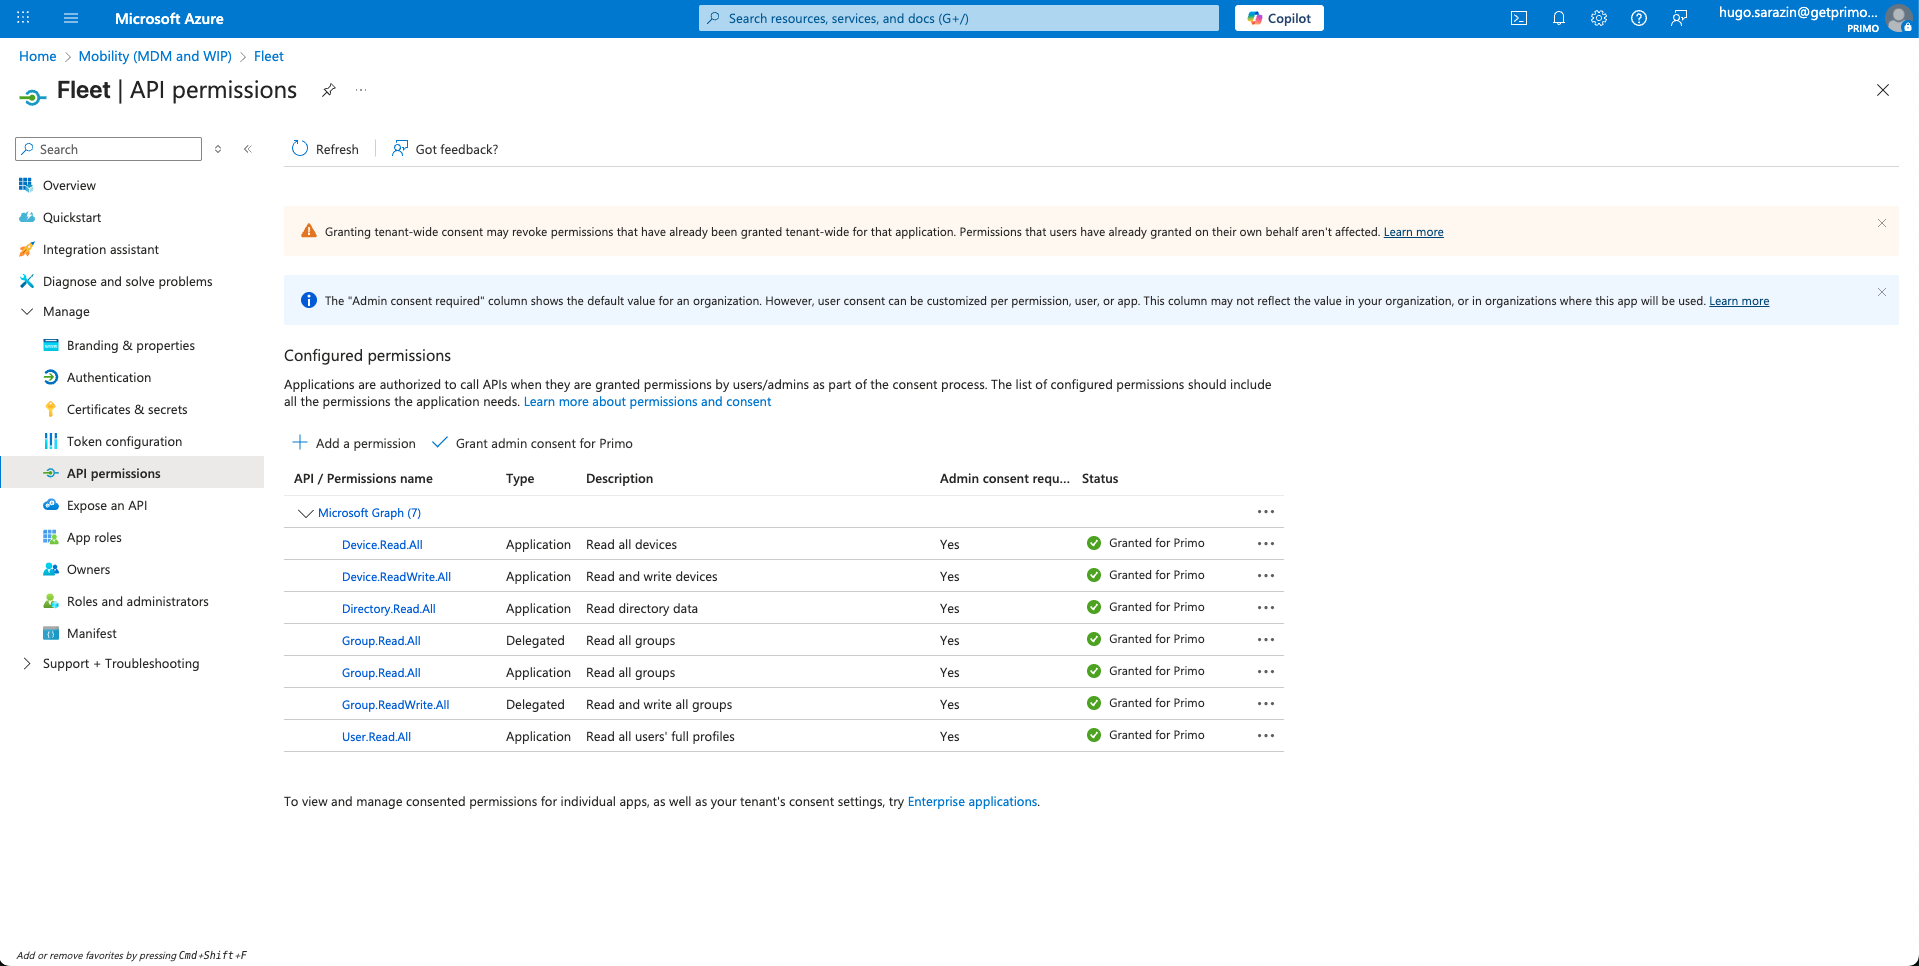Click the Copilot button
This screenshot has width=1919, height=966.
[1278, 18]
